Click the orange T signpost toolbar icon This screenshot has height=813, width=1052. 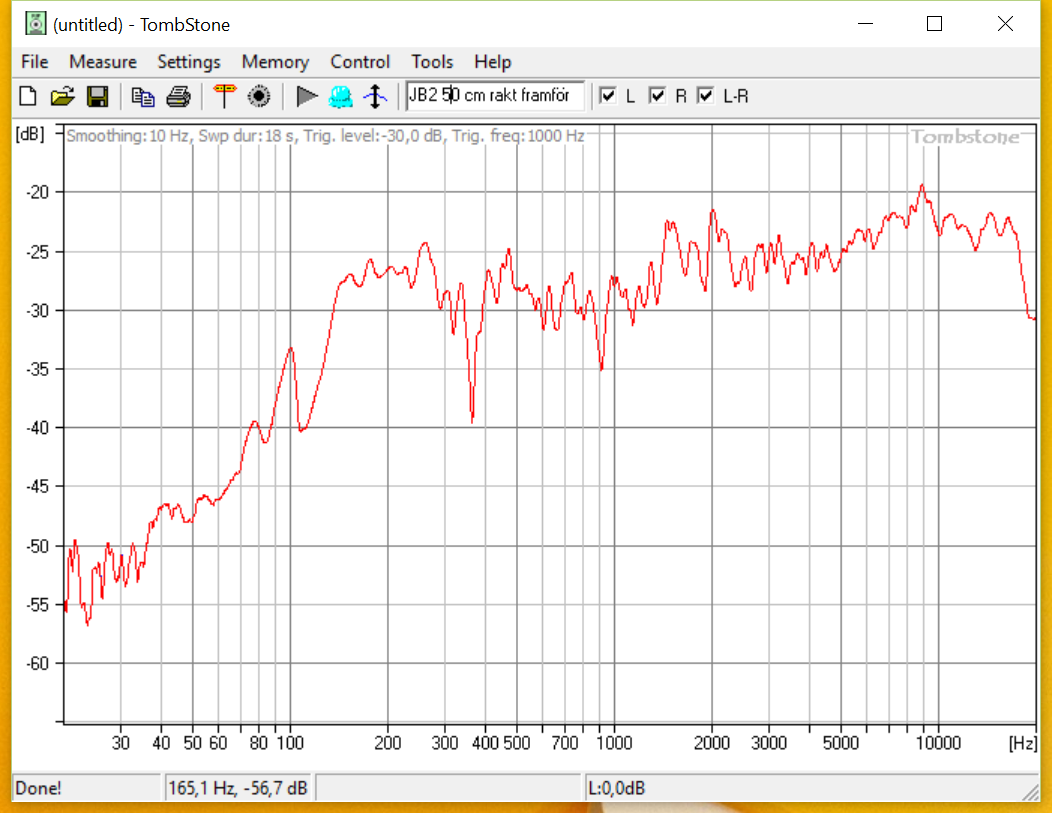(x=224, y=97)
